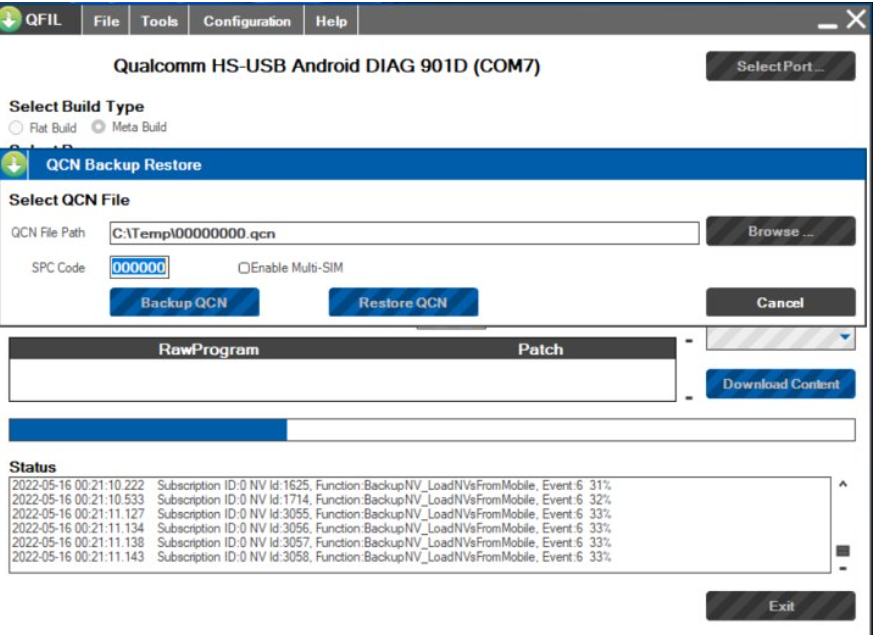Screen dimensions: 874x638
Task: Cancel the QCN Backup Restore dialog
Action: click(780, 303)
